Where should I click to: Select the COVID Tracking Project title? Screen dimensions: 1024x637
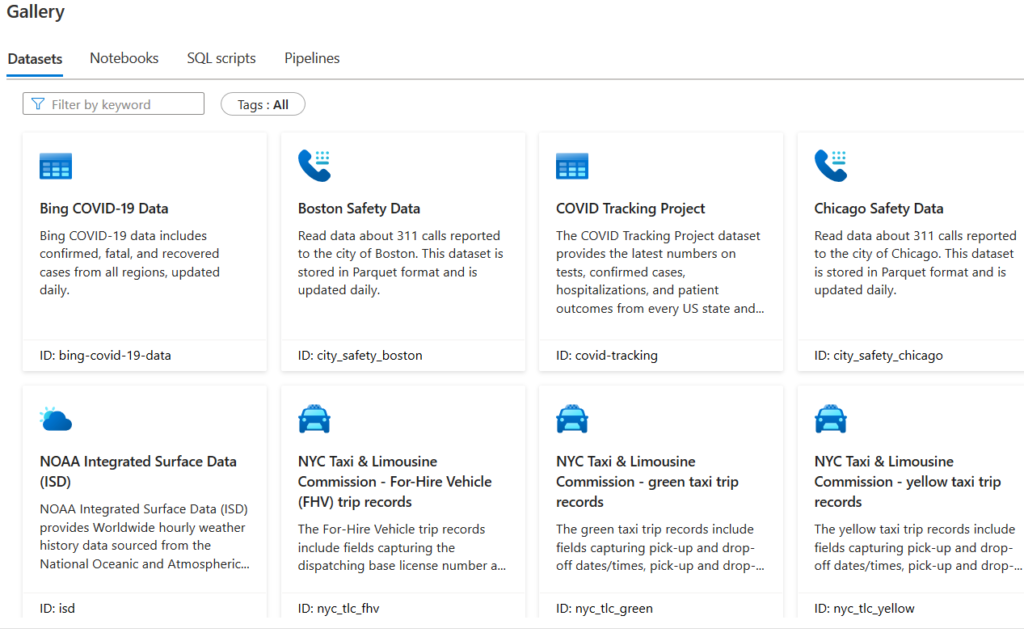tap(630, 208)
